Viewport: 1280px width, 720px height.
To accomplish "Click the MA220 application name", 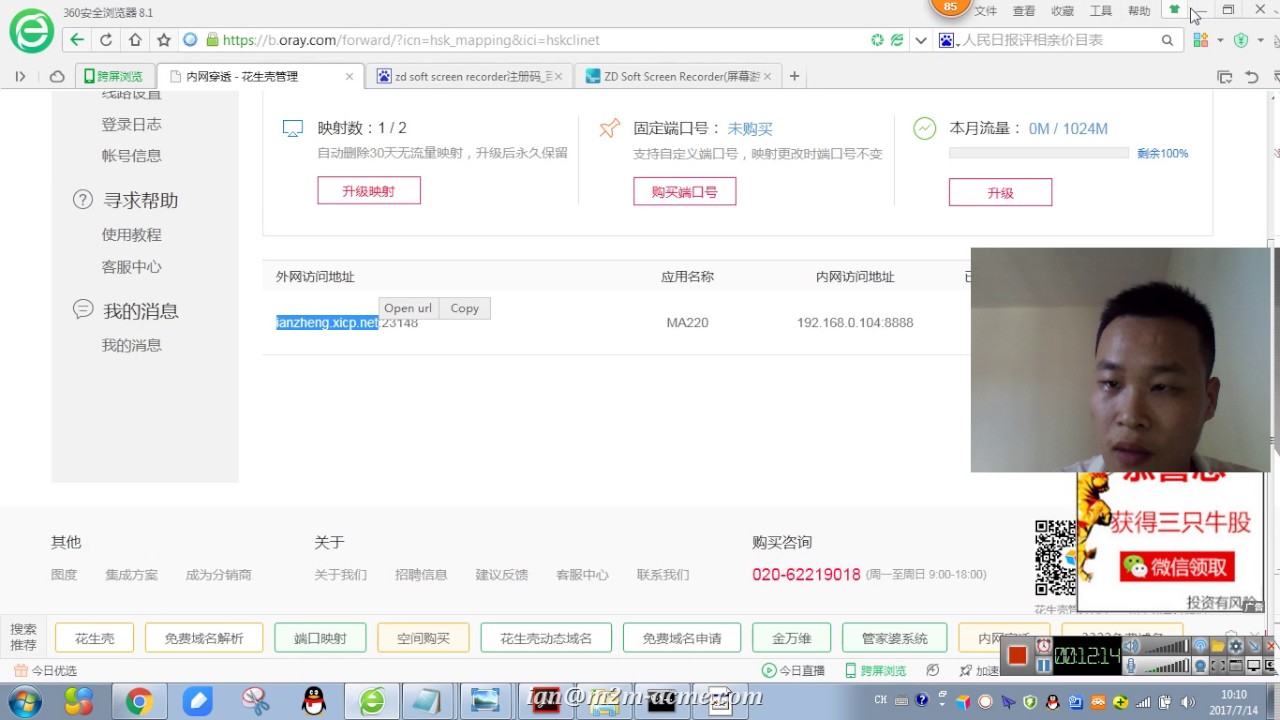I will [x=687, y=322].
